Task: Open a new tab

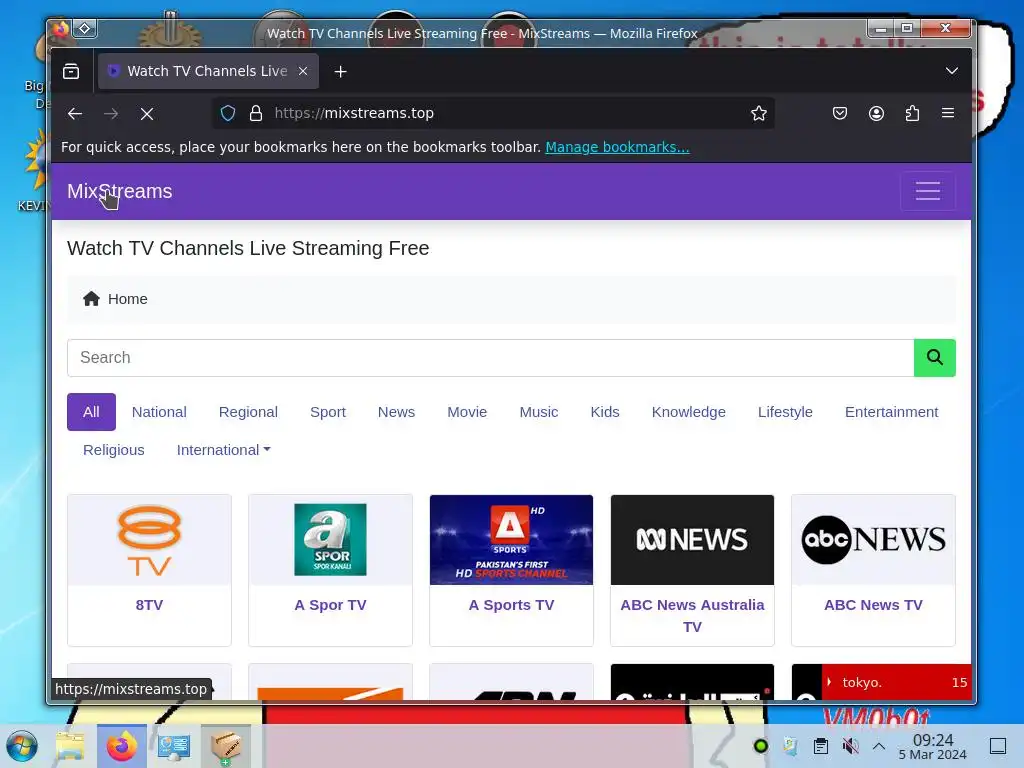Action: (x=340, y=71)
